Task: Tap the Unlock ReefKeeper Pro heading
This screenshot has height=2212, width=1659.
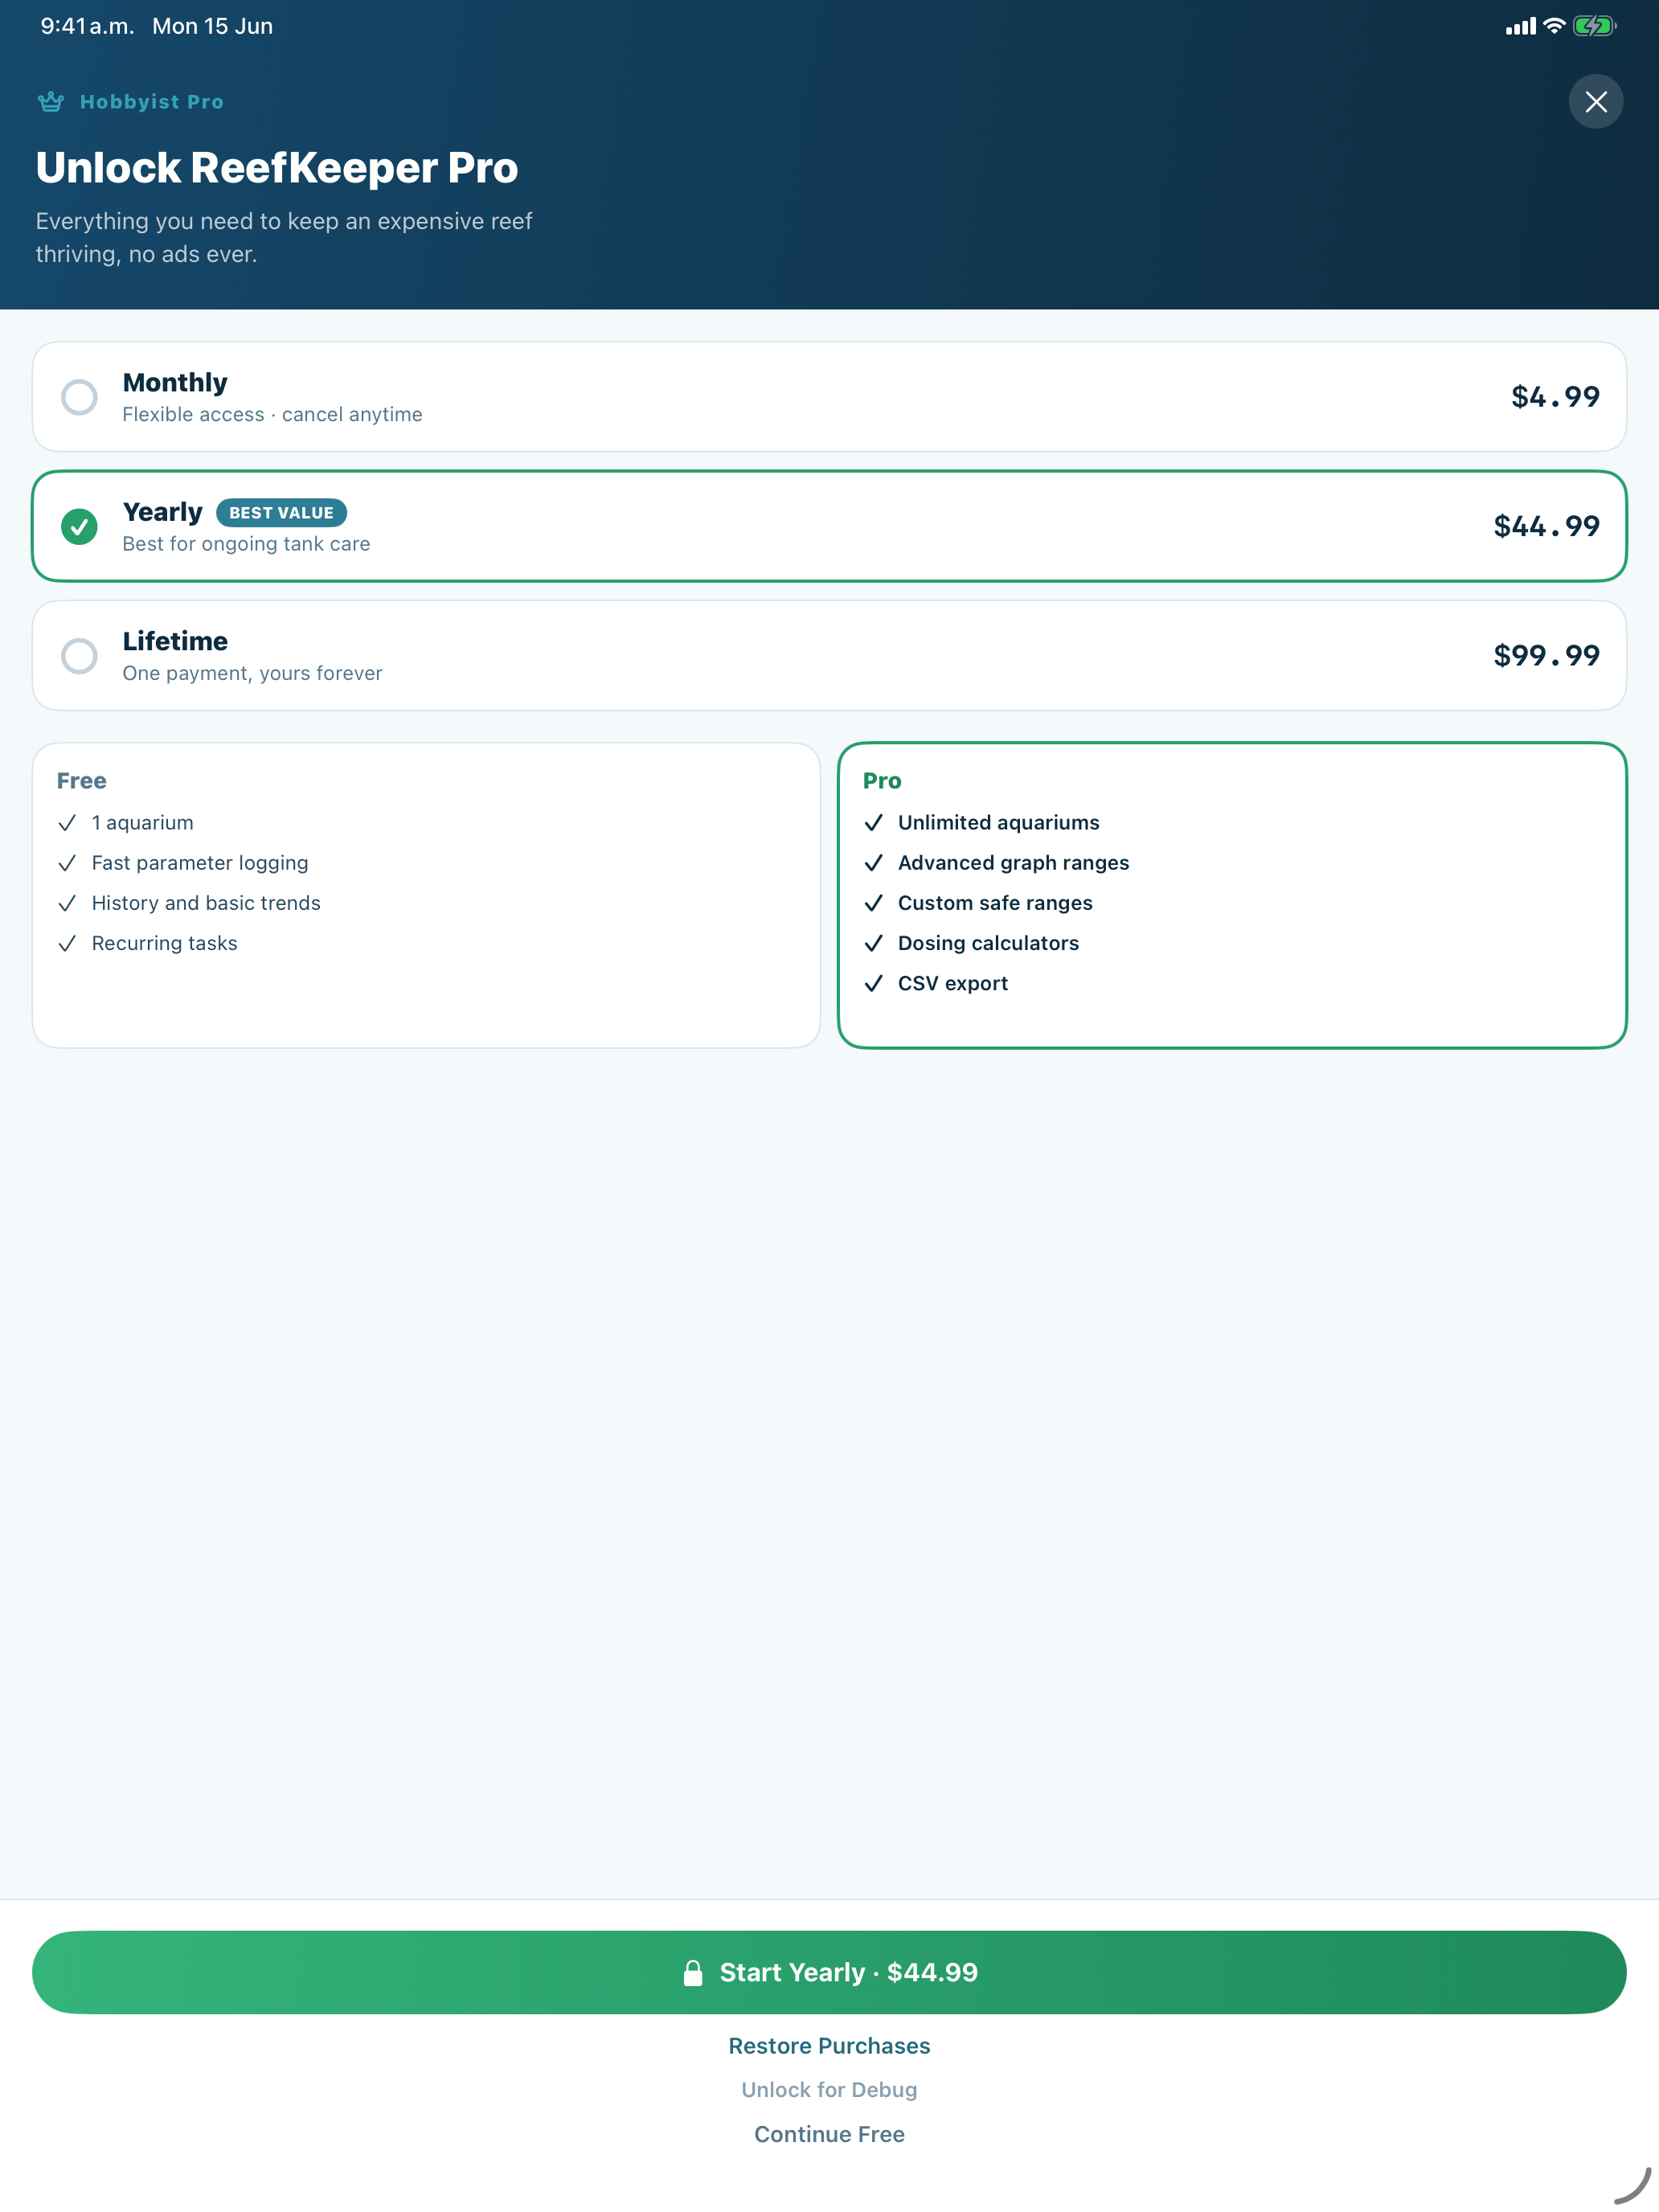Action: (x=277, y=167)
